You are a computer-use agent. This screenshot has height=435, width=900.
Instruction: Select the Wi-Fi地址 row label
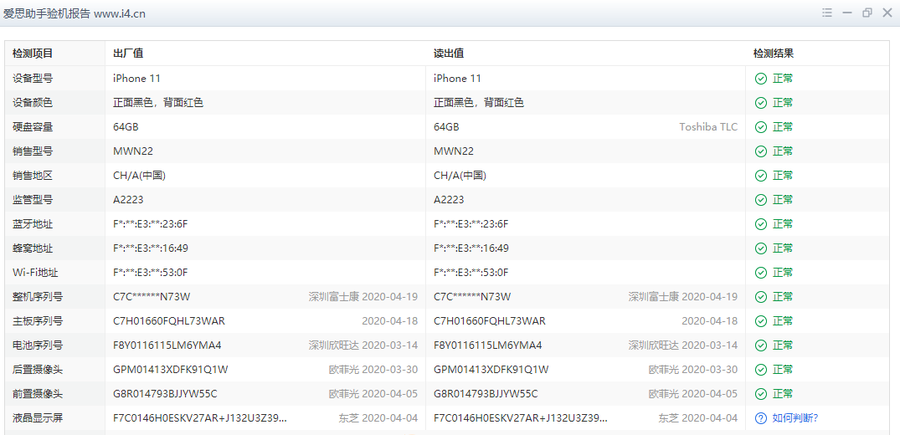(x=33, y=273)
